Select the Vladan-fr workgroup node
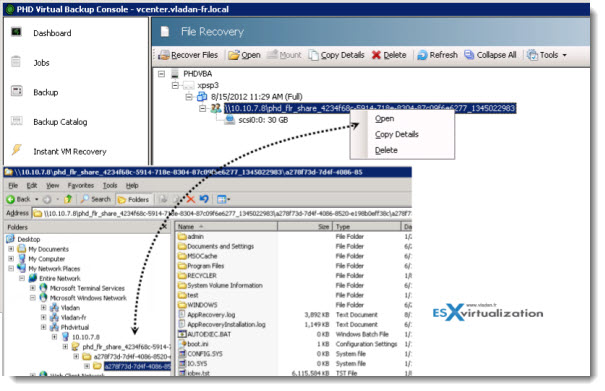 click(x=73, y=318)
